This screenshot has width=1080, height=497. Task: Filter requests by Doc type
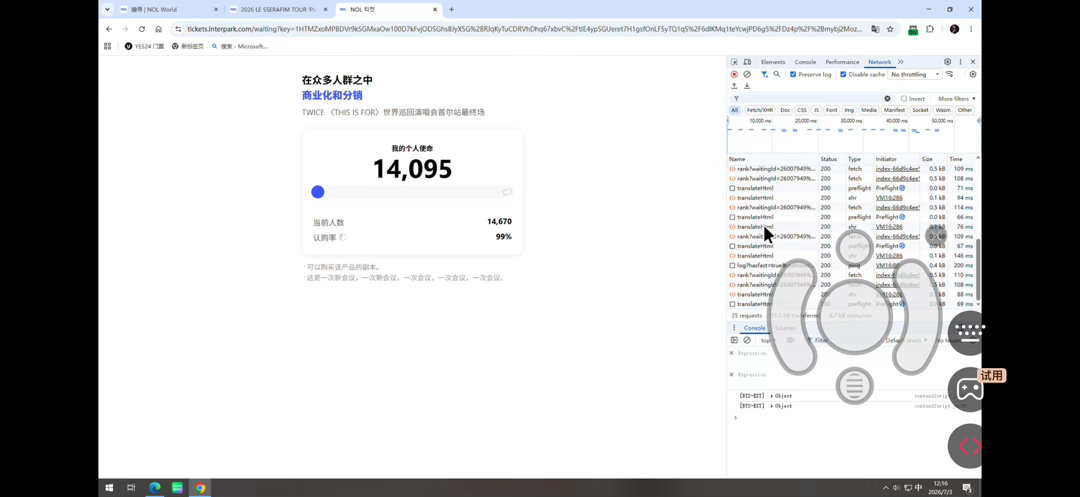click(x=785, y=110)
